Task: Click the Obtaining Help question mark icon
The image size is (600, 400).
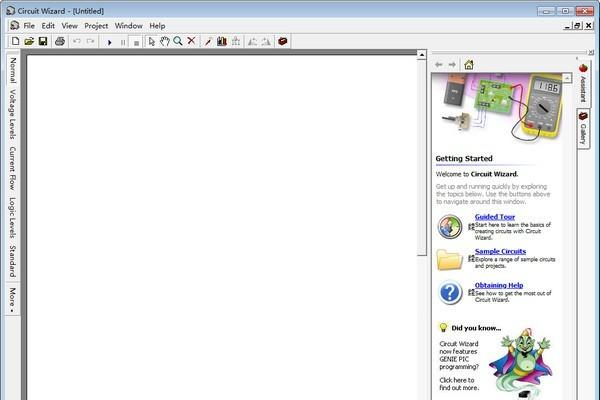Action: [x=450, y=293]
